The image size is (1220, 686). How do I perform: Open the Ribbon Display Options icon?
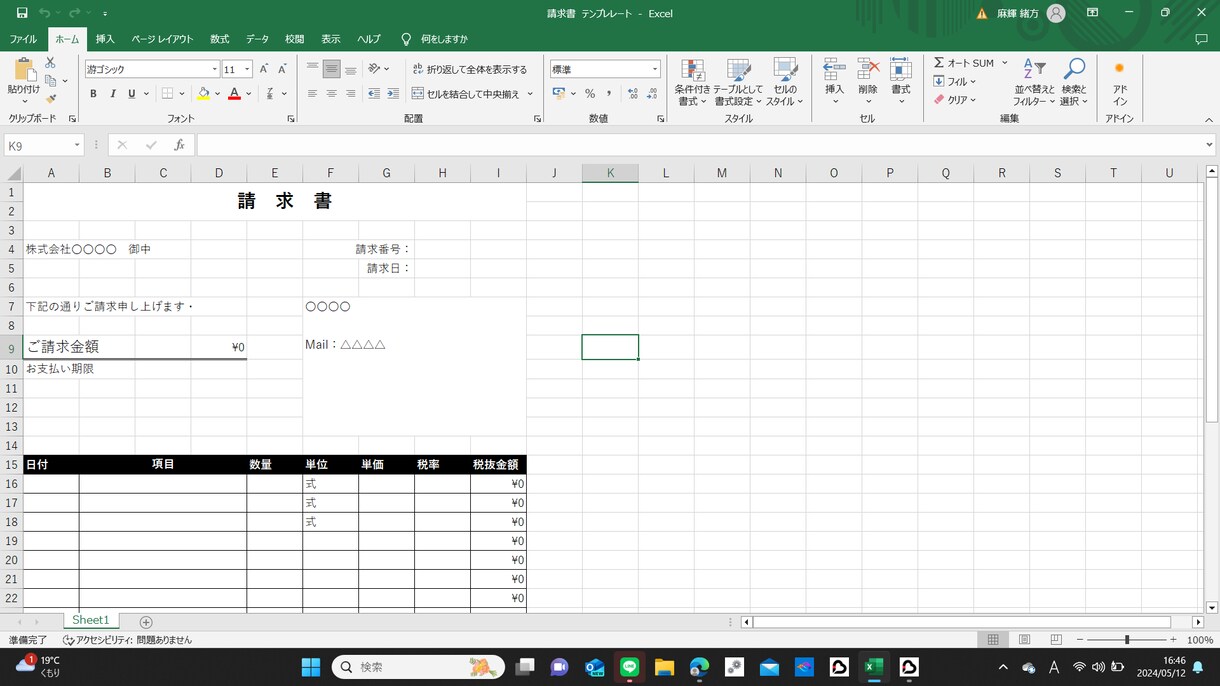1093,13
